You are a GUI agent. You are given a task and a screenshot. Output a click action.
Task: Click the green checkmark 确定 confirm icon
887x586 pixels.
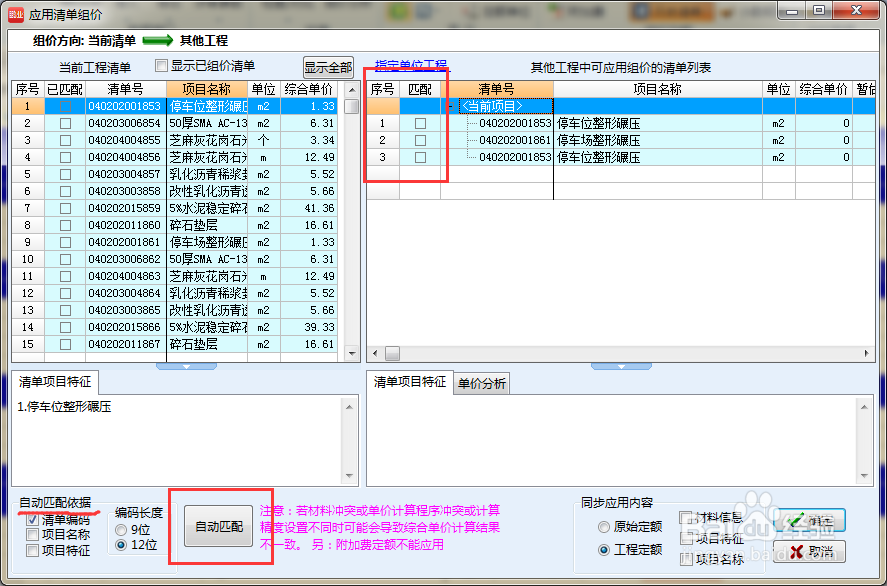coord(794,520)
